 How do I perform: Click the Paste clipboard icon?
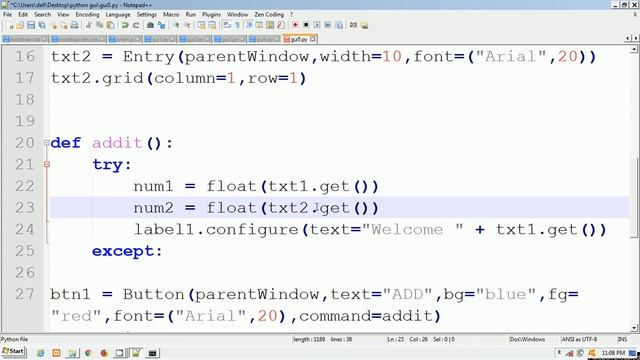click(x=111, y=25)
